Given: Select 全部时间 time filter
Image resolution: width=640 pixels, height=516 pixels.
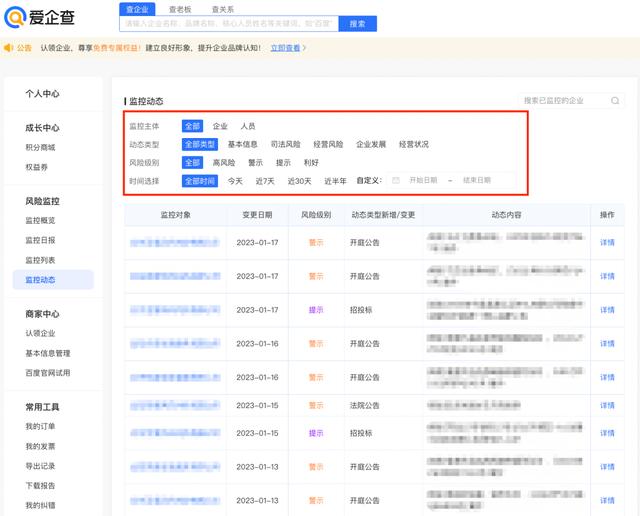Looking at the screenshot, I should click(x=200, y=181).
